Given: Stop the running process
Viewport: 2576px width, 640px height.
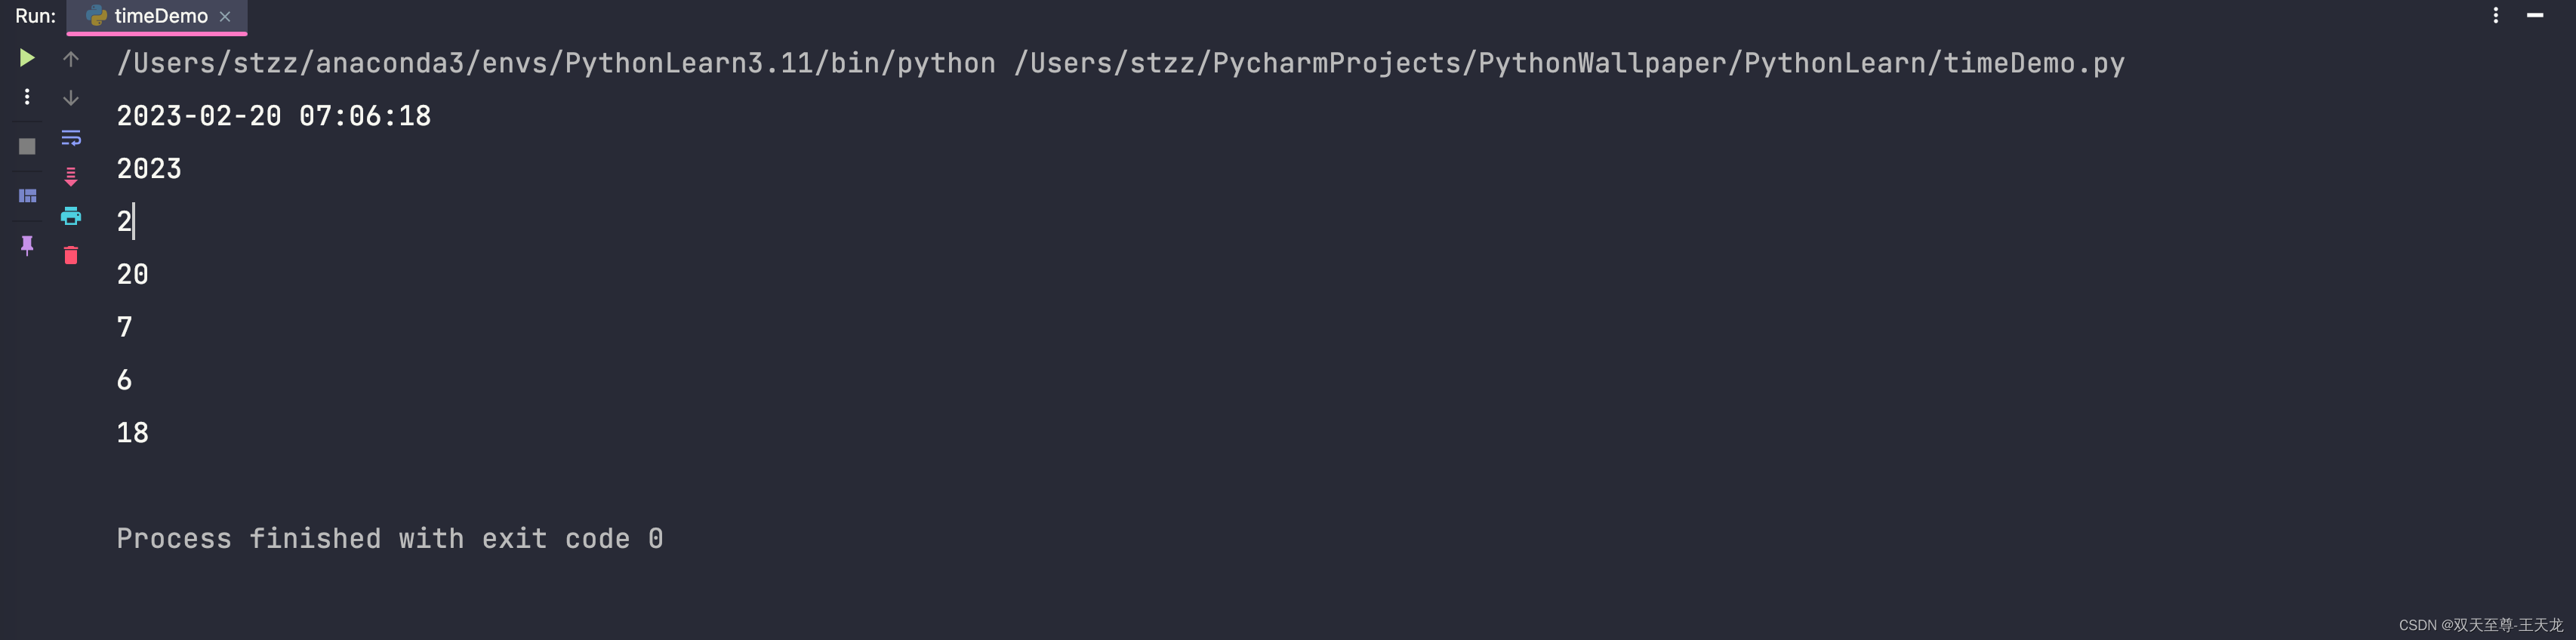Looking at the screenshot, I should tap(26, 146).
